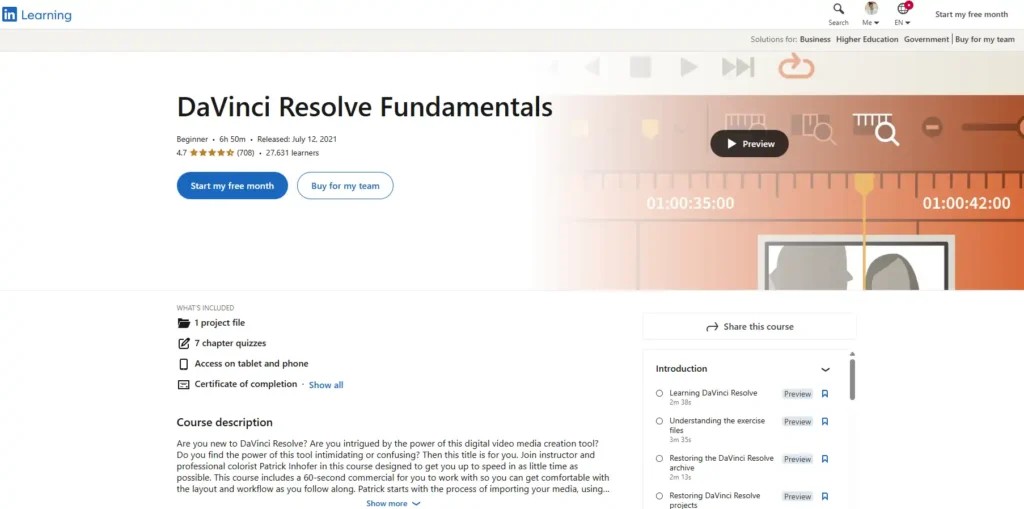Preview Understanding the exercise files lesson

click(x=797, y=421)
